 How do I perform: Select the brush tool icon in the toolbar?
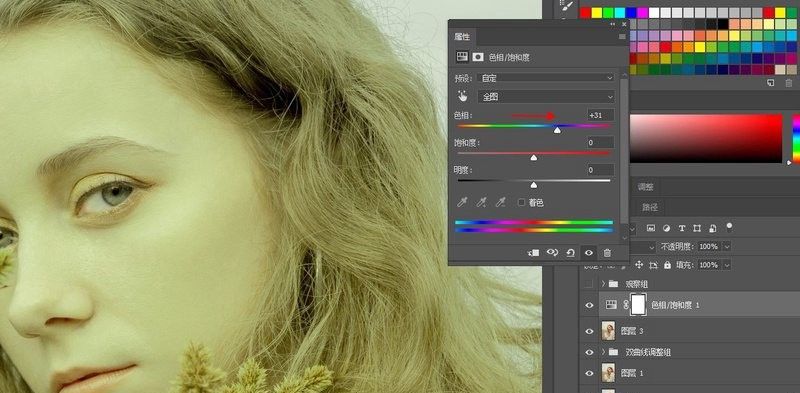(566, 5)
